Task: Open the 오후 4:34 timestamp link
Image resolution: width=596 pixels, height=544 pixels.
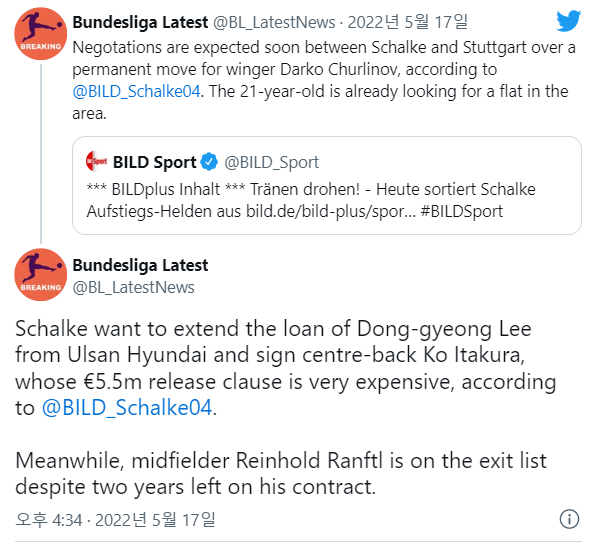Action: tap(115, 520)
